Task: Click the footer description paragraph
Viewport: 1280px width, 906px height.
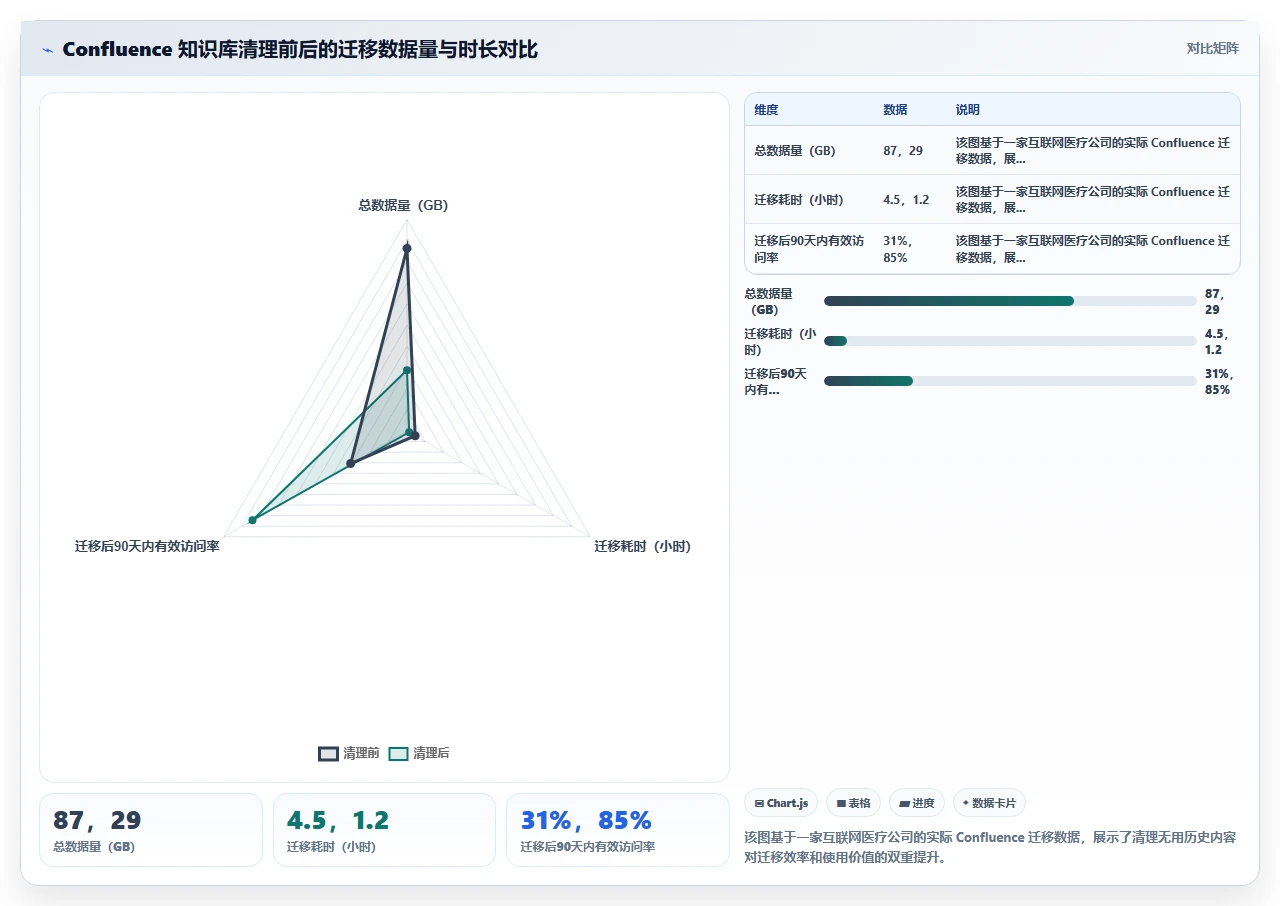Action: 991,847
